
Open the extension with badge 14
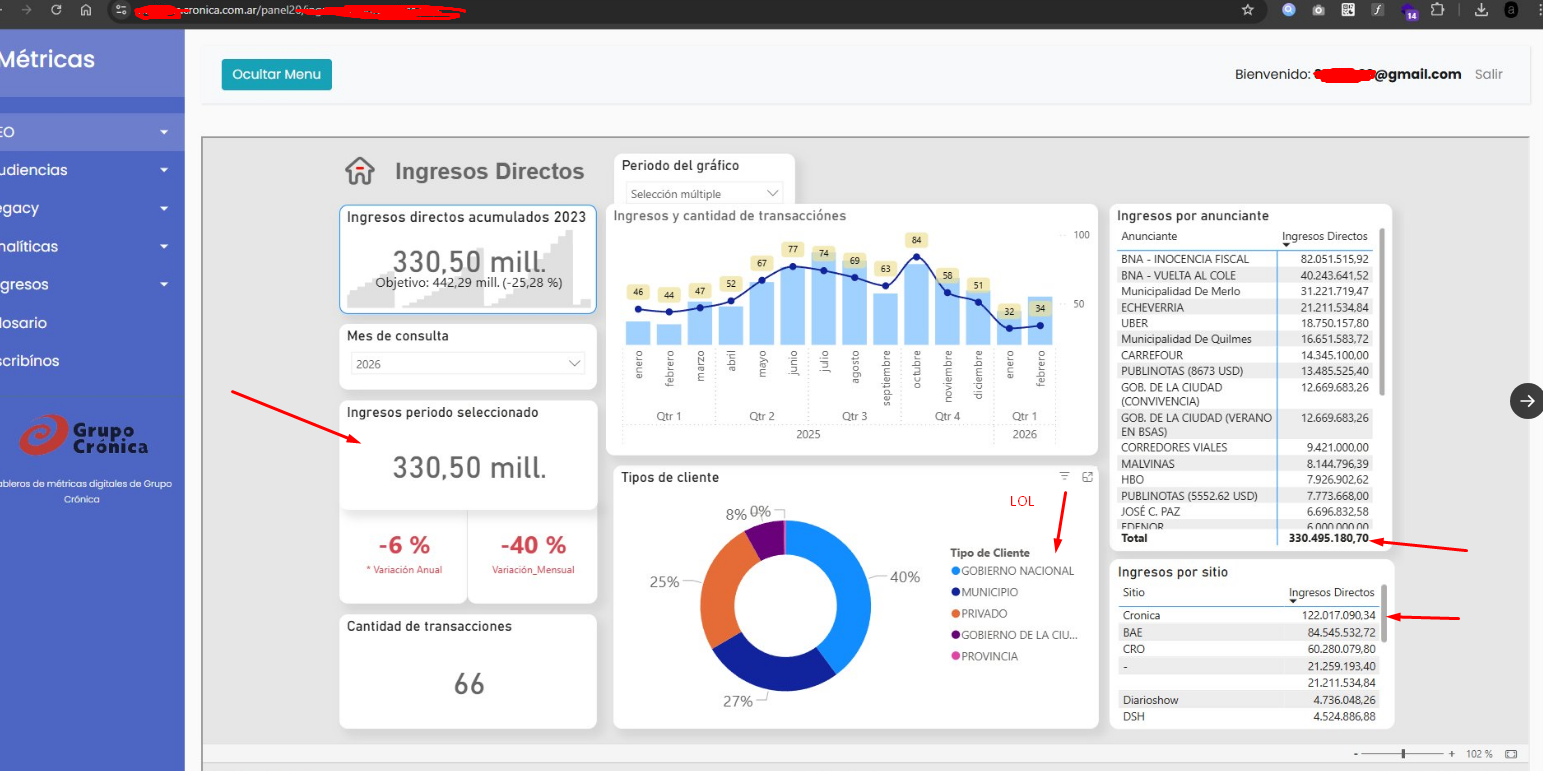[1410, 12]
